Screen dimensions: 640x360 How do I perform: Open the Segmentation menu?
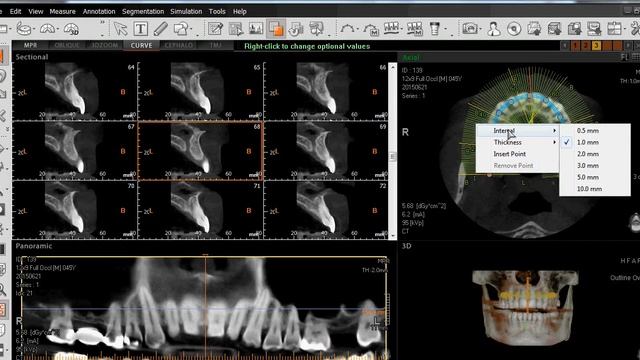[x=143, y=11]
